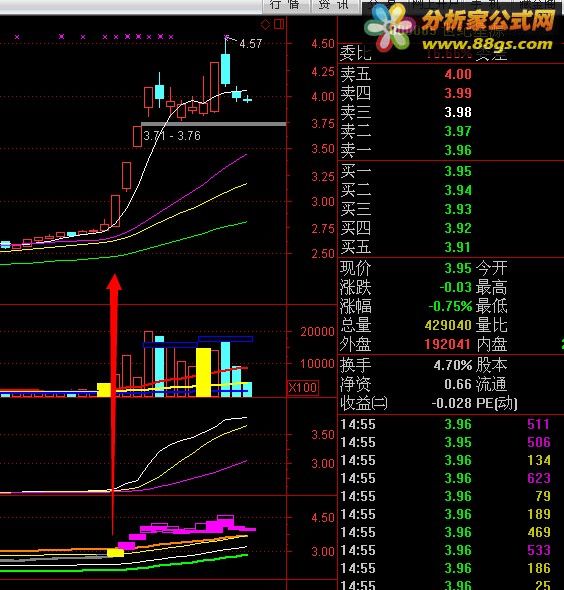Click the 外盘 value 192041
Screen dimensions: 564x590
[x=448, y=344]
